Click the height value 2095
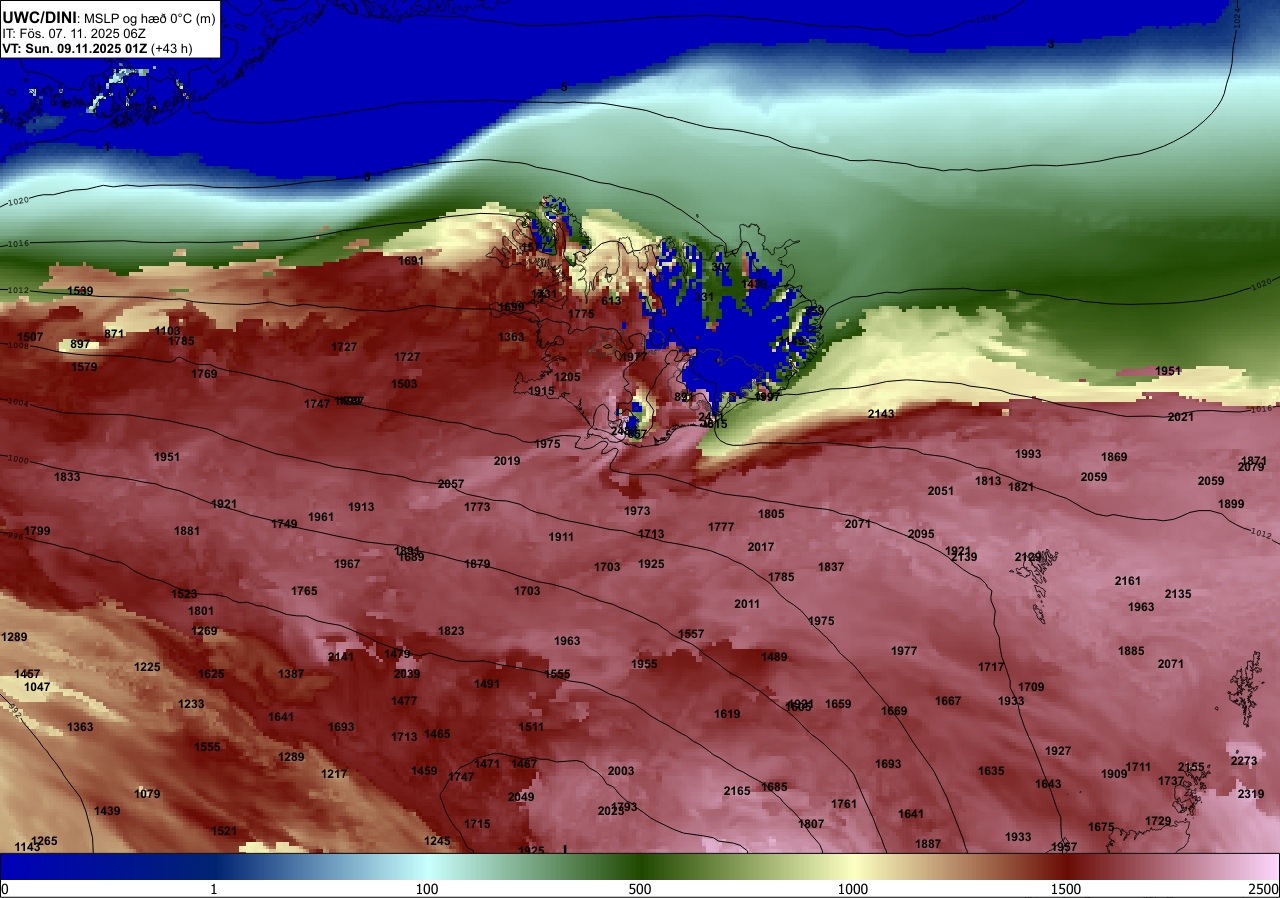This screenshot has width=1280, height=898. (x=921, y=534)
